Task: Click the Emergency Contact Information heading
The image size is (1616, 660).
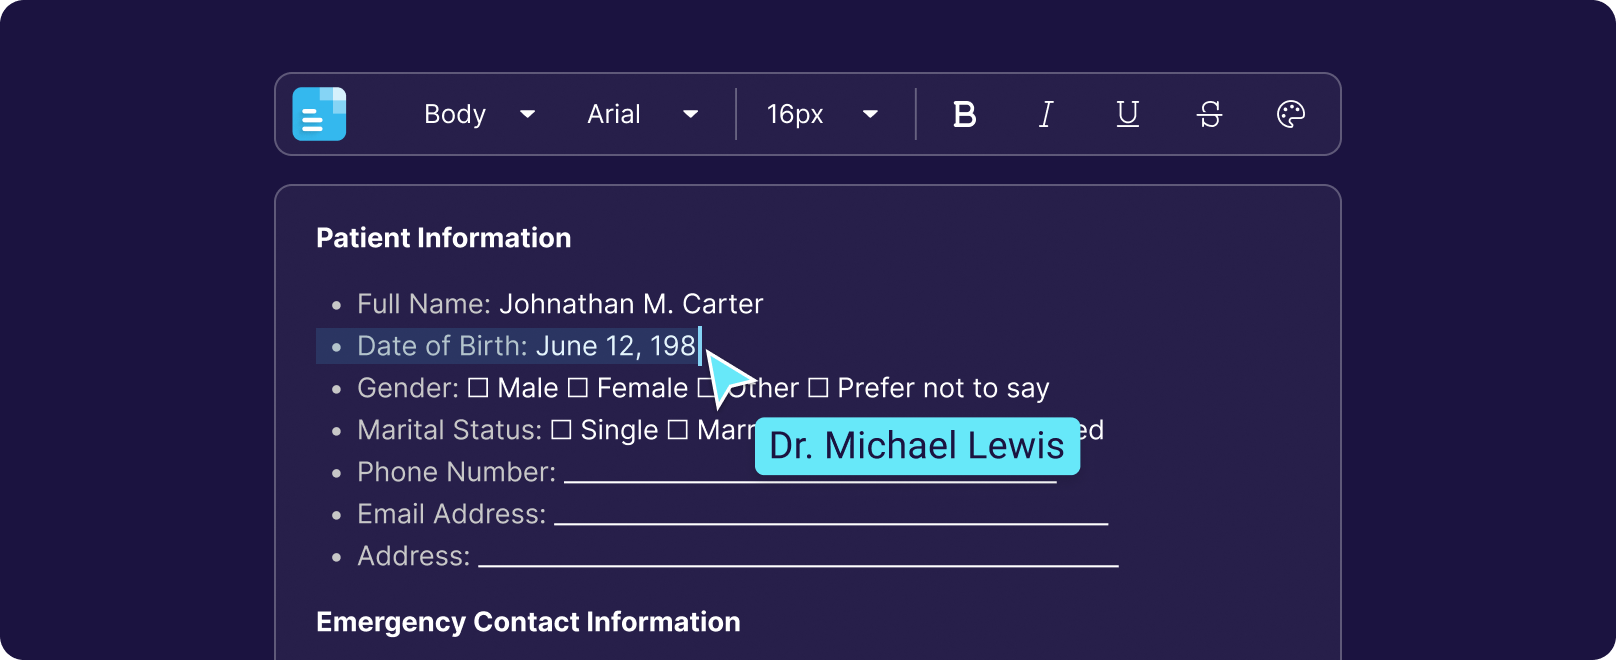Action: (528, 622)
